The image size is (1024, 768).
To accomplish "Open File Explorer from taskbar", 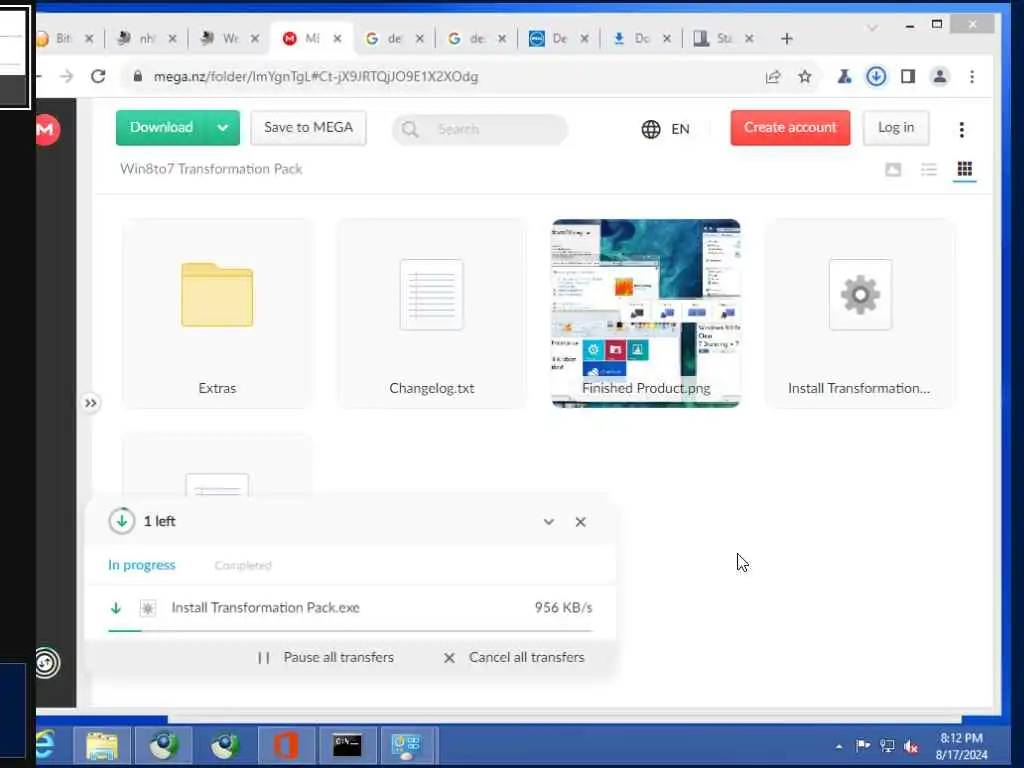I will pos(102,745).
